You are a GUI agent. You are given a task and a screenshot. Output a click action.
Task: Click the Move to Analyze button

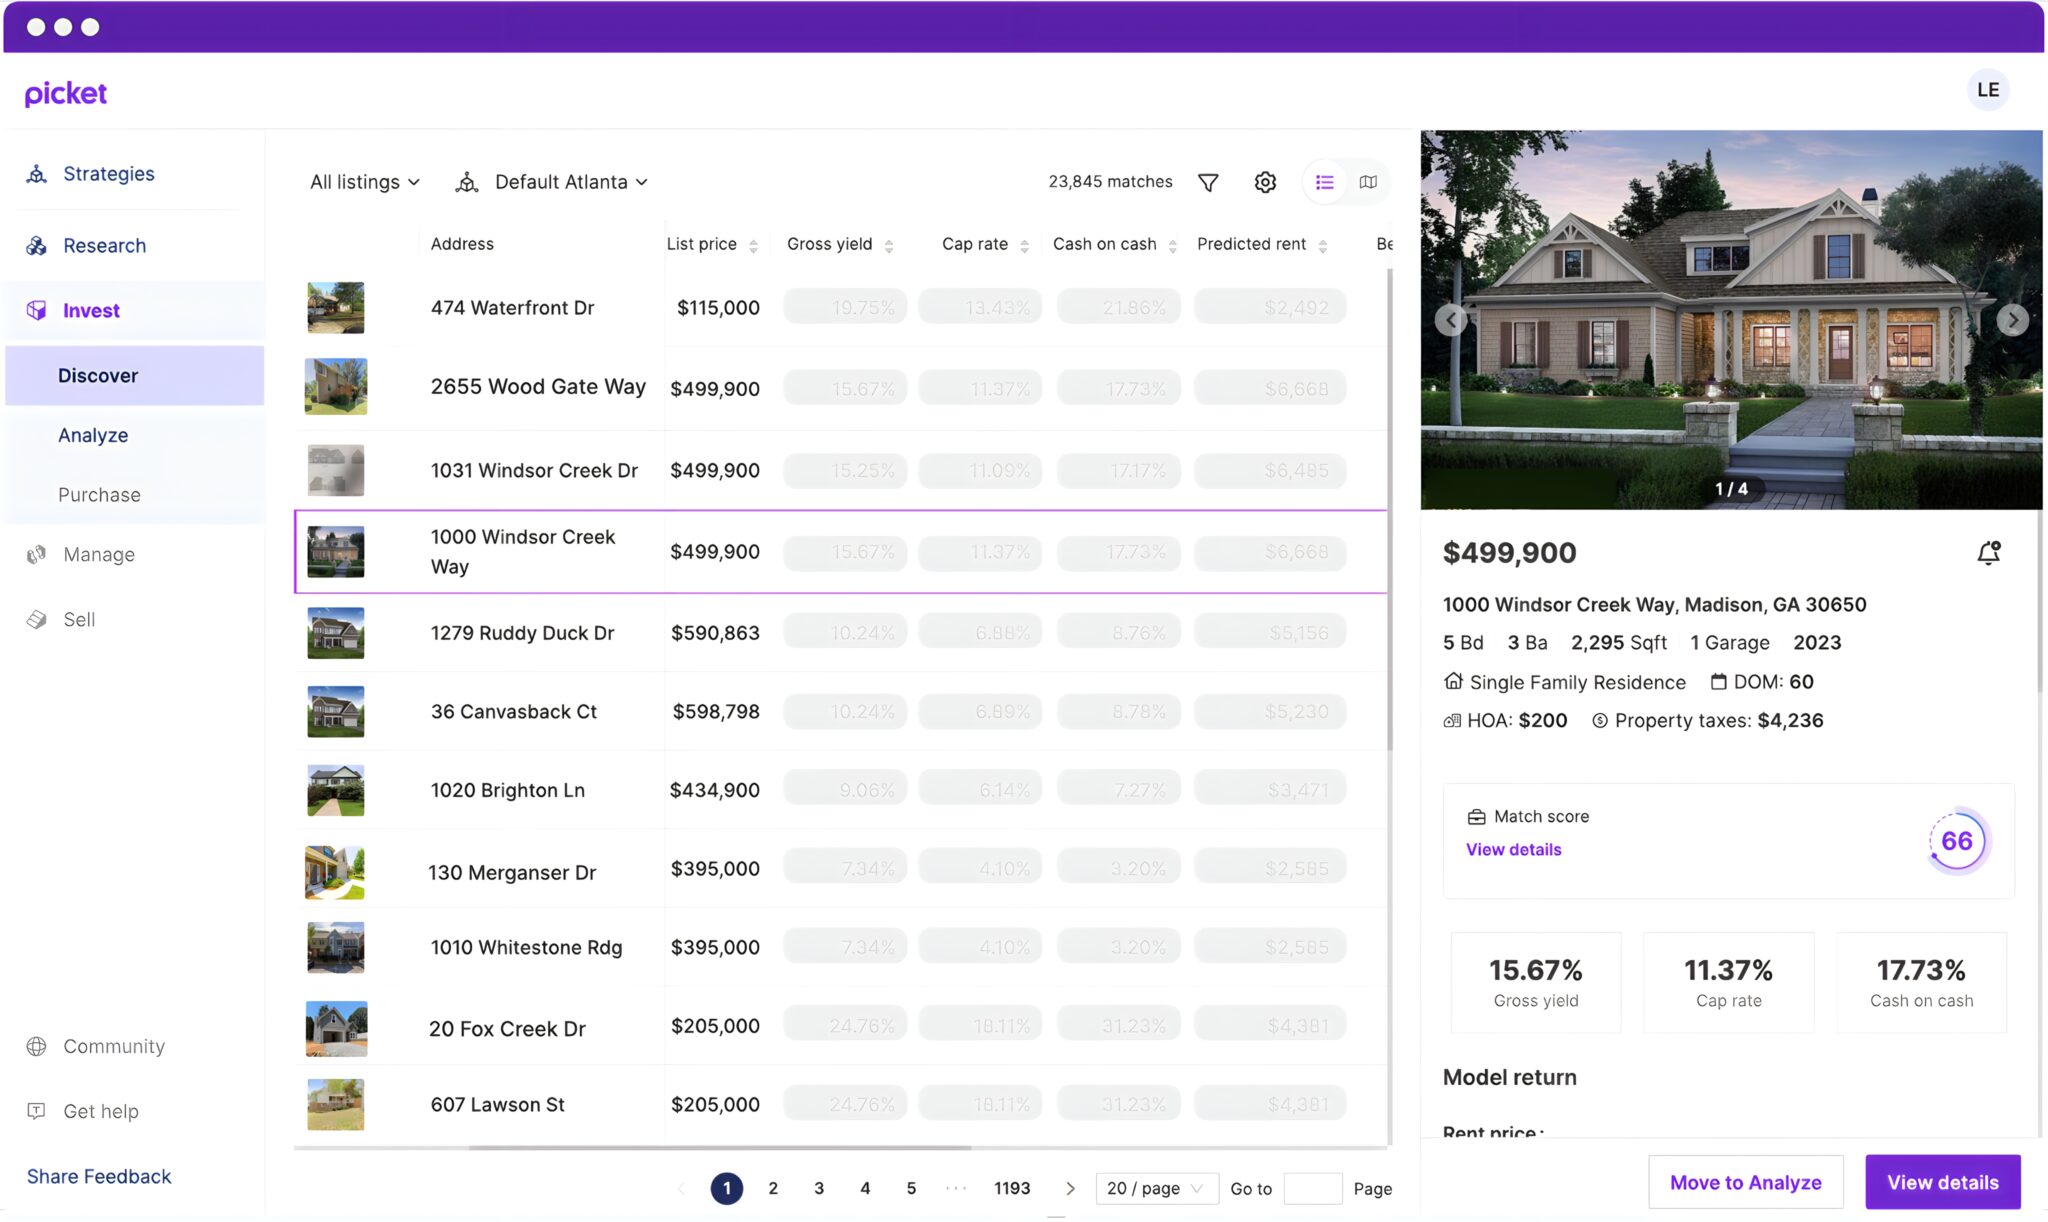(1745, 1182)
